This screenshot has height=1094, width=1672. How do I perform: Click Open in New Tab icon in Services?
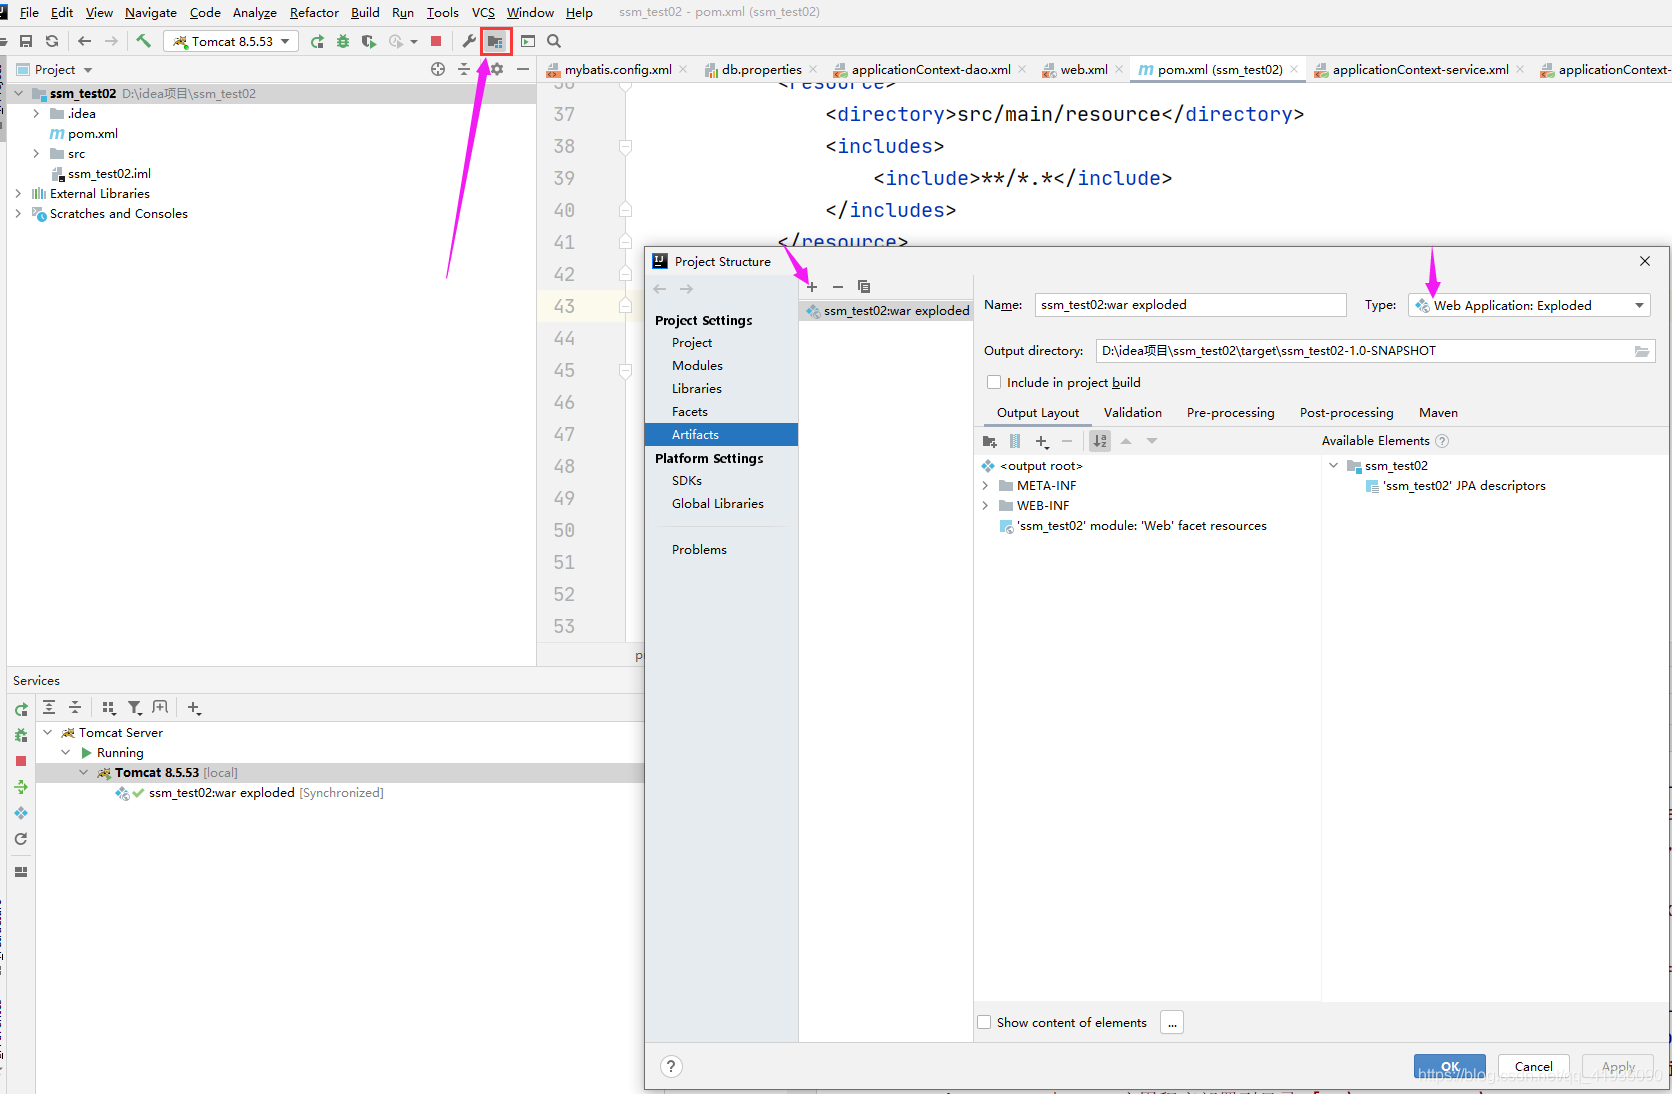coord(160,707)
